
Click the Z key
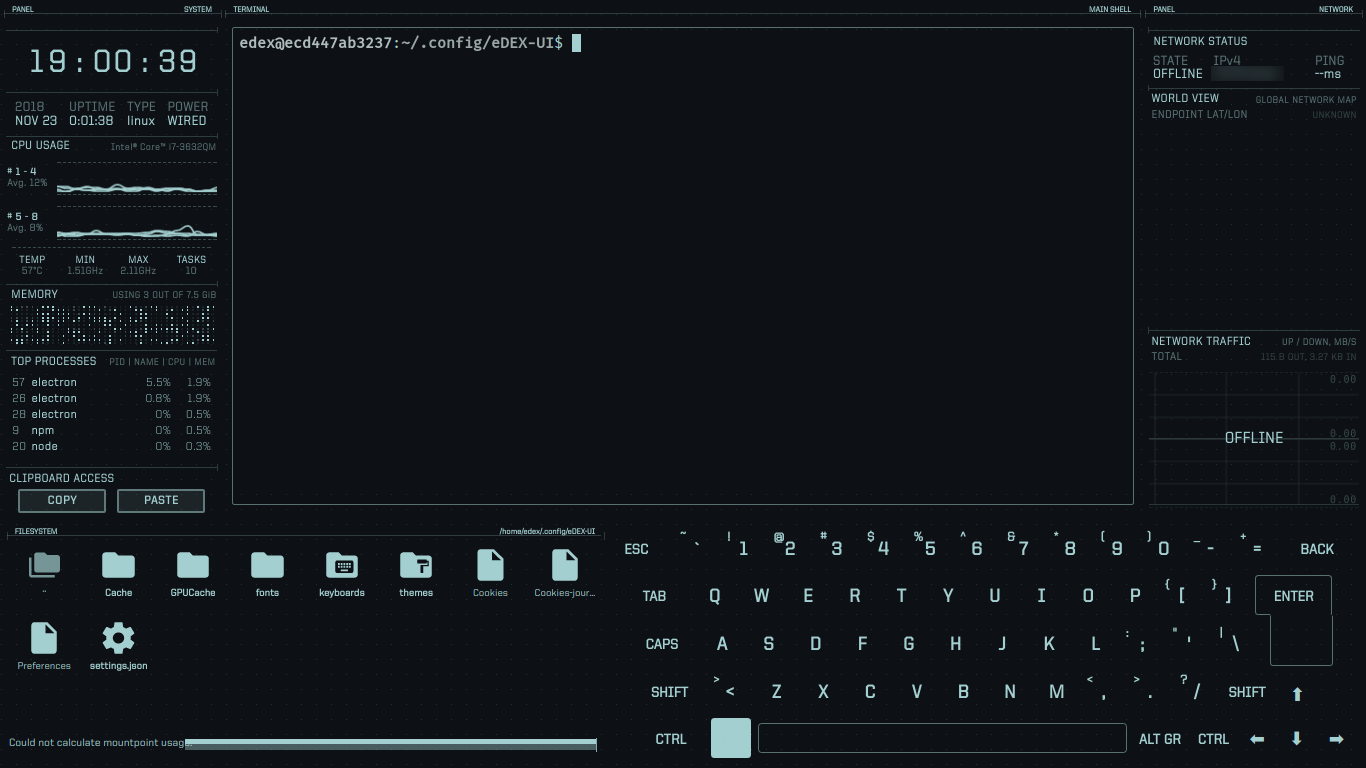[776, 692]
